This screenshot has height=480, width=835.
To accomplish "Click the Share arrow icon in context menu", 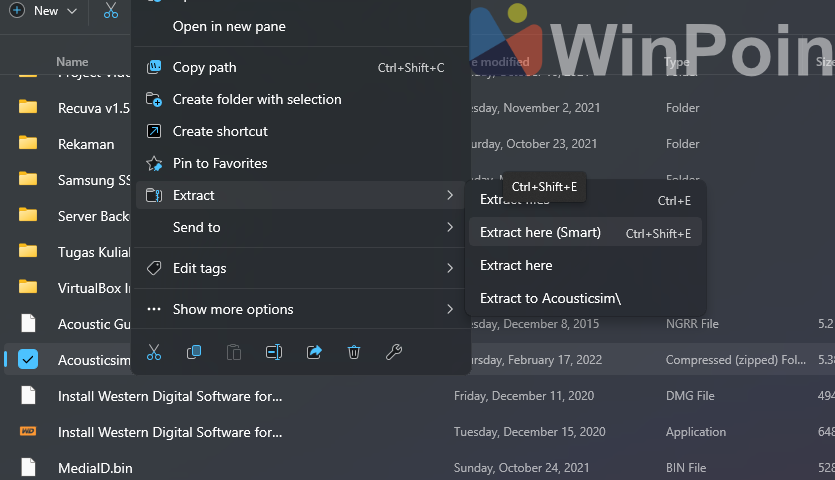I will [314, 352].
